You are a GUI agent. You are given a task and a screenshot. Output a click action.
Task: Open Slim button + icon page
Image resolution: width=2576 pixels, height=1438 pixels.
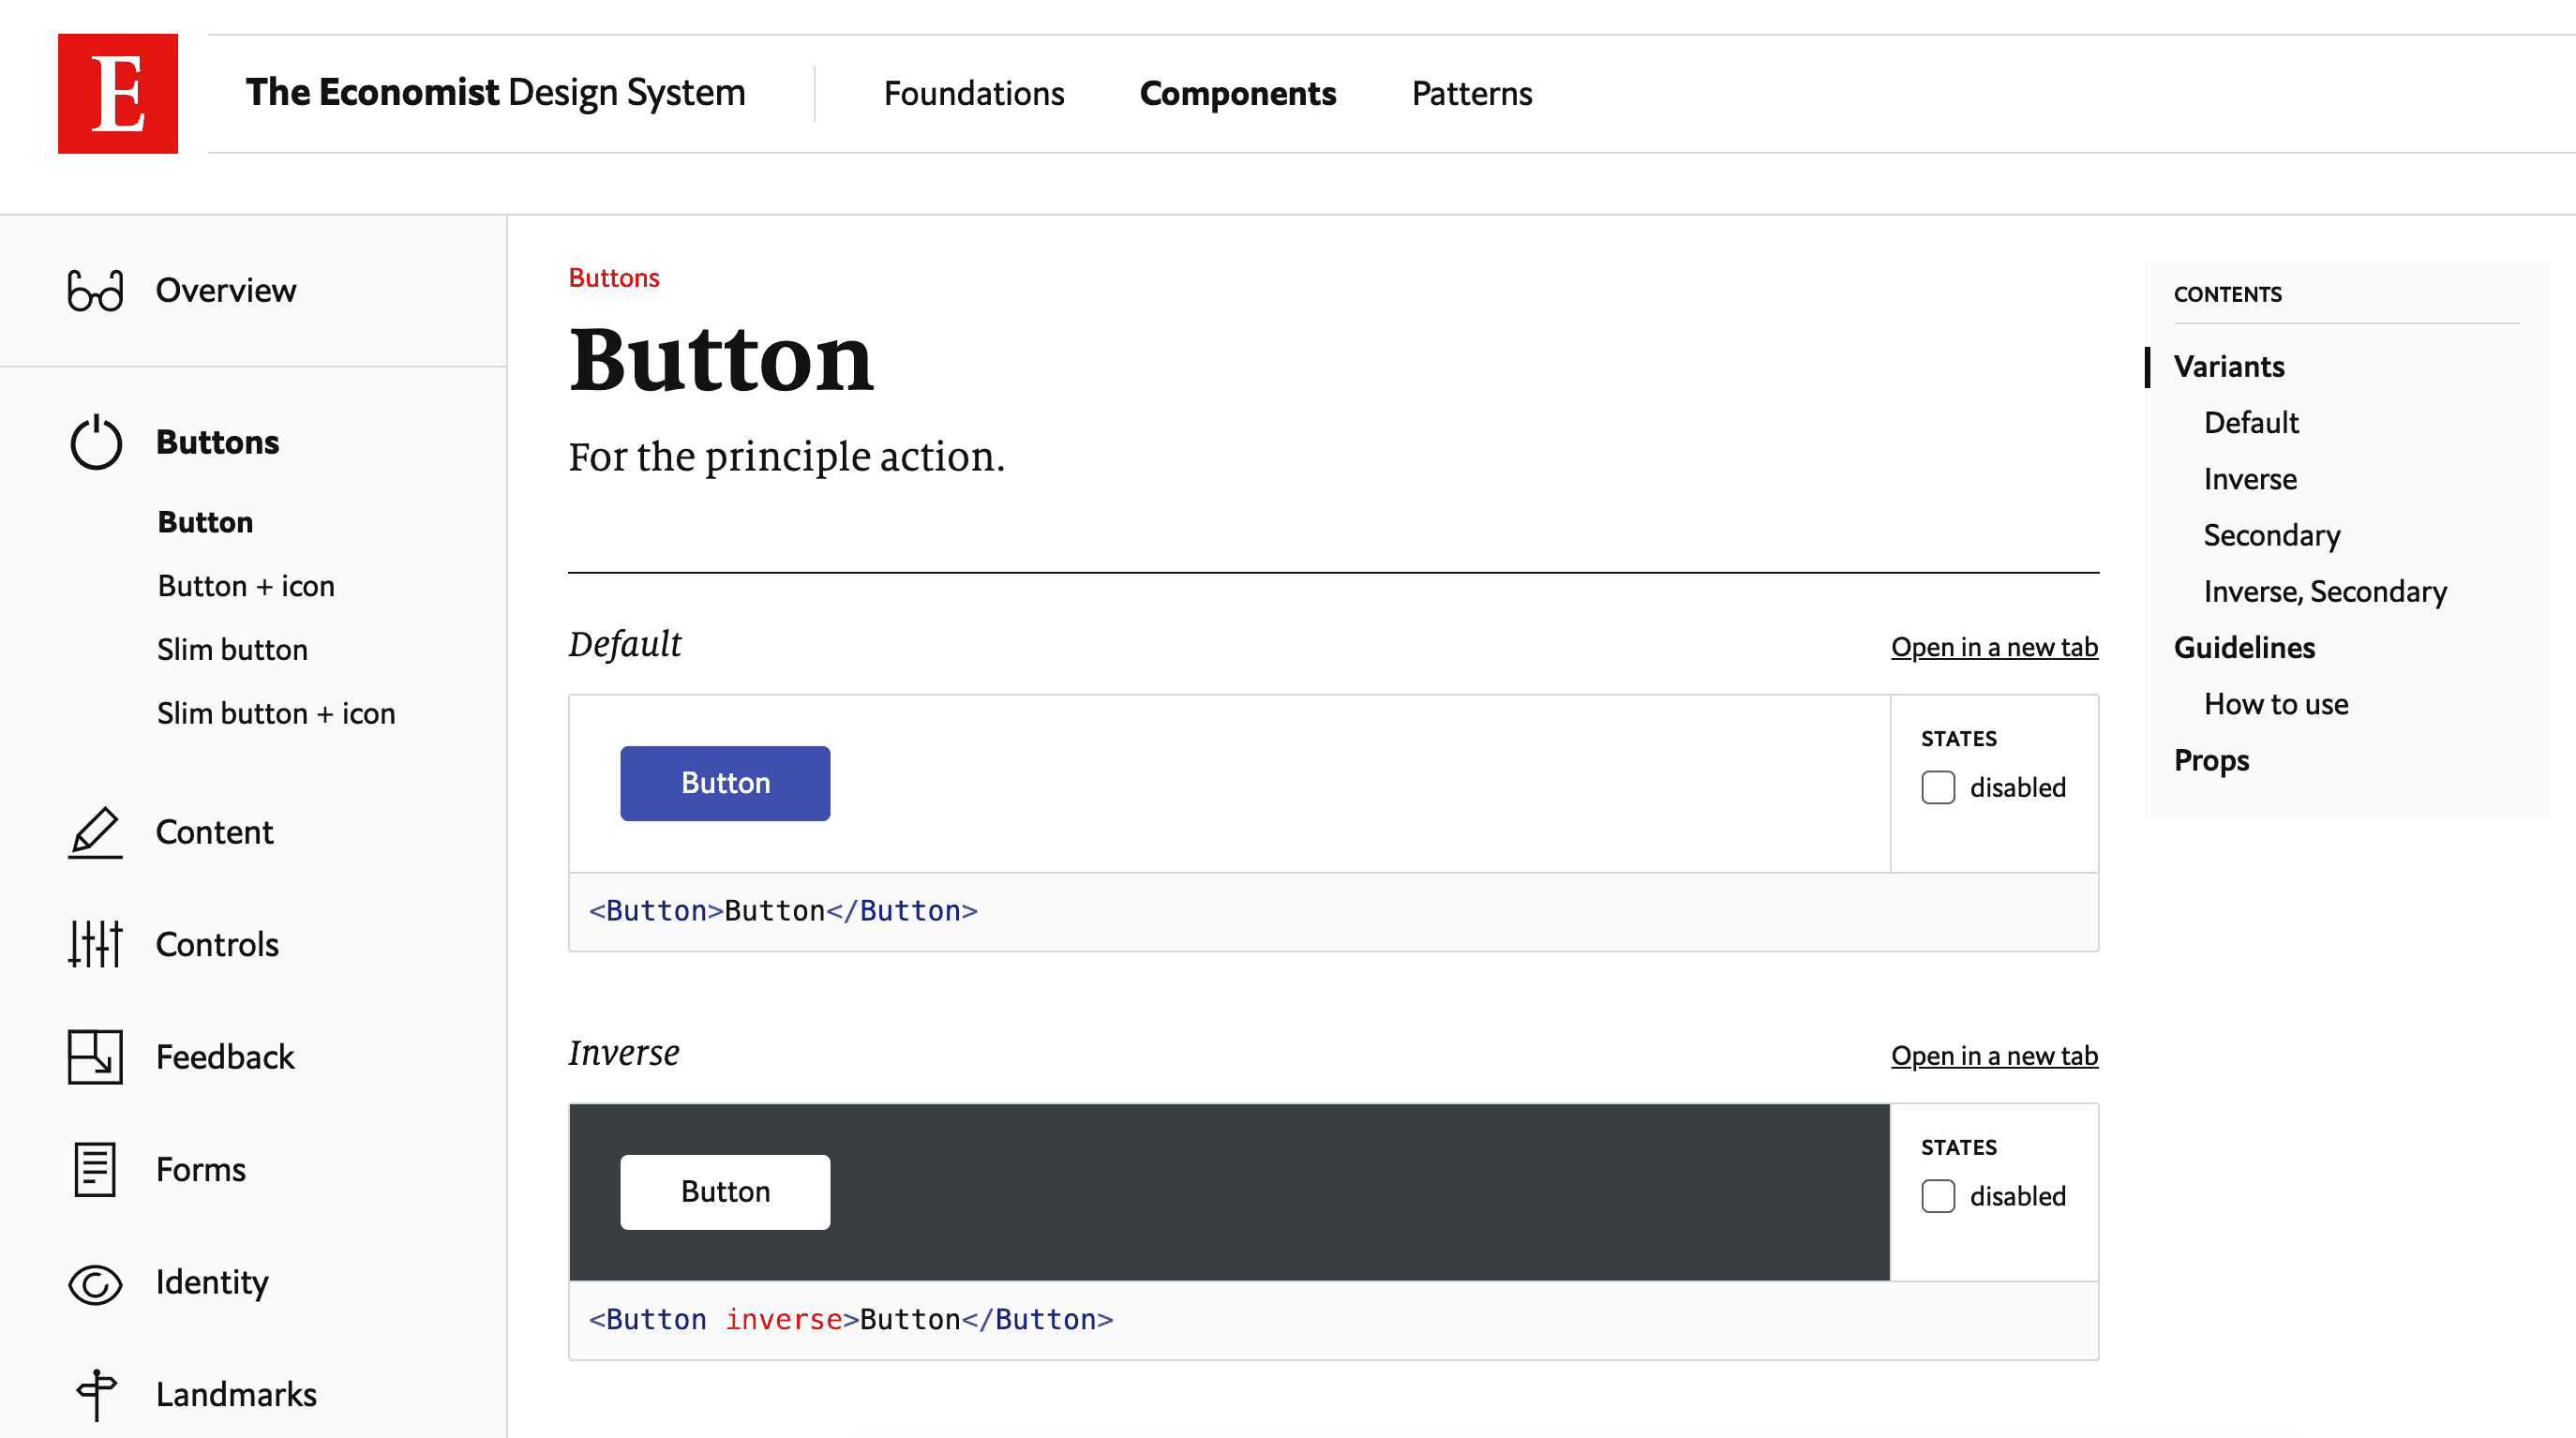[276, 713]
